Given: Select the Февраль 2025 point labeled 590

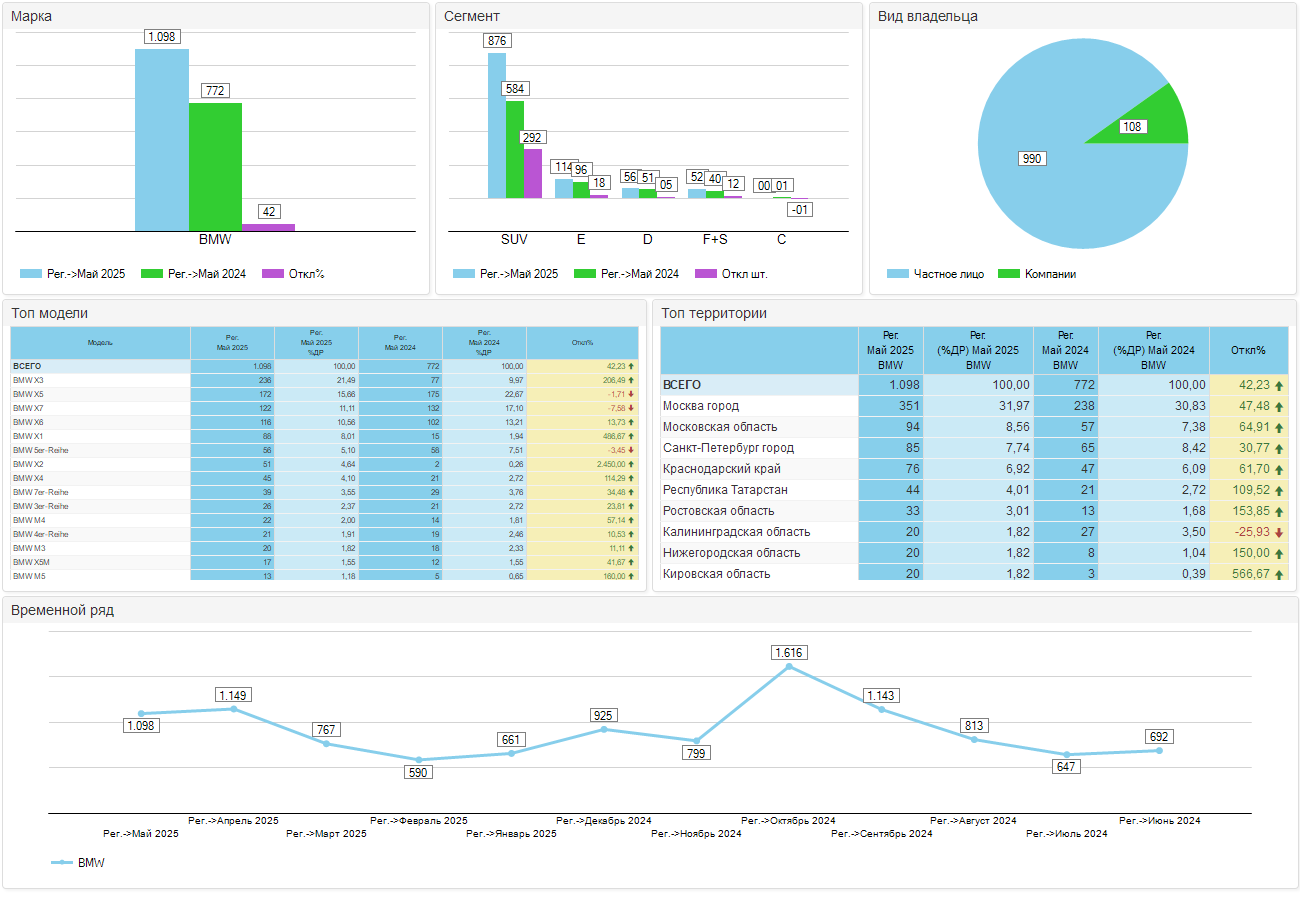Looking at the screenshot, I should pyautogui.click(x=419, y=760).
